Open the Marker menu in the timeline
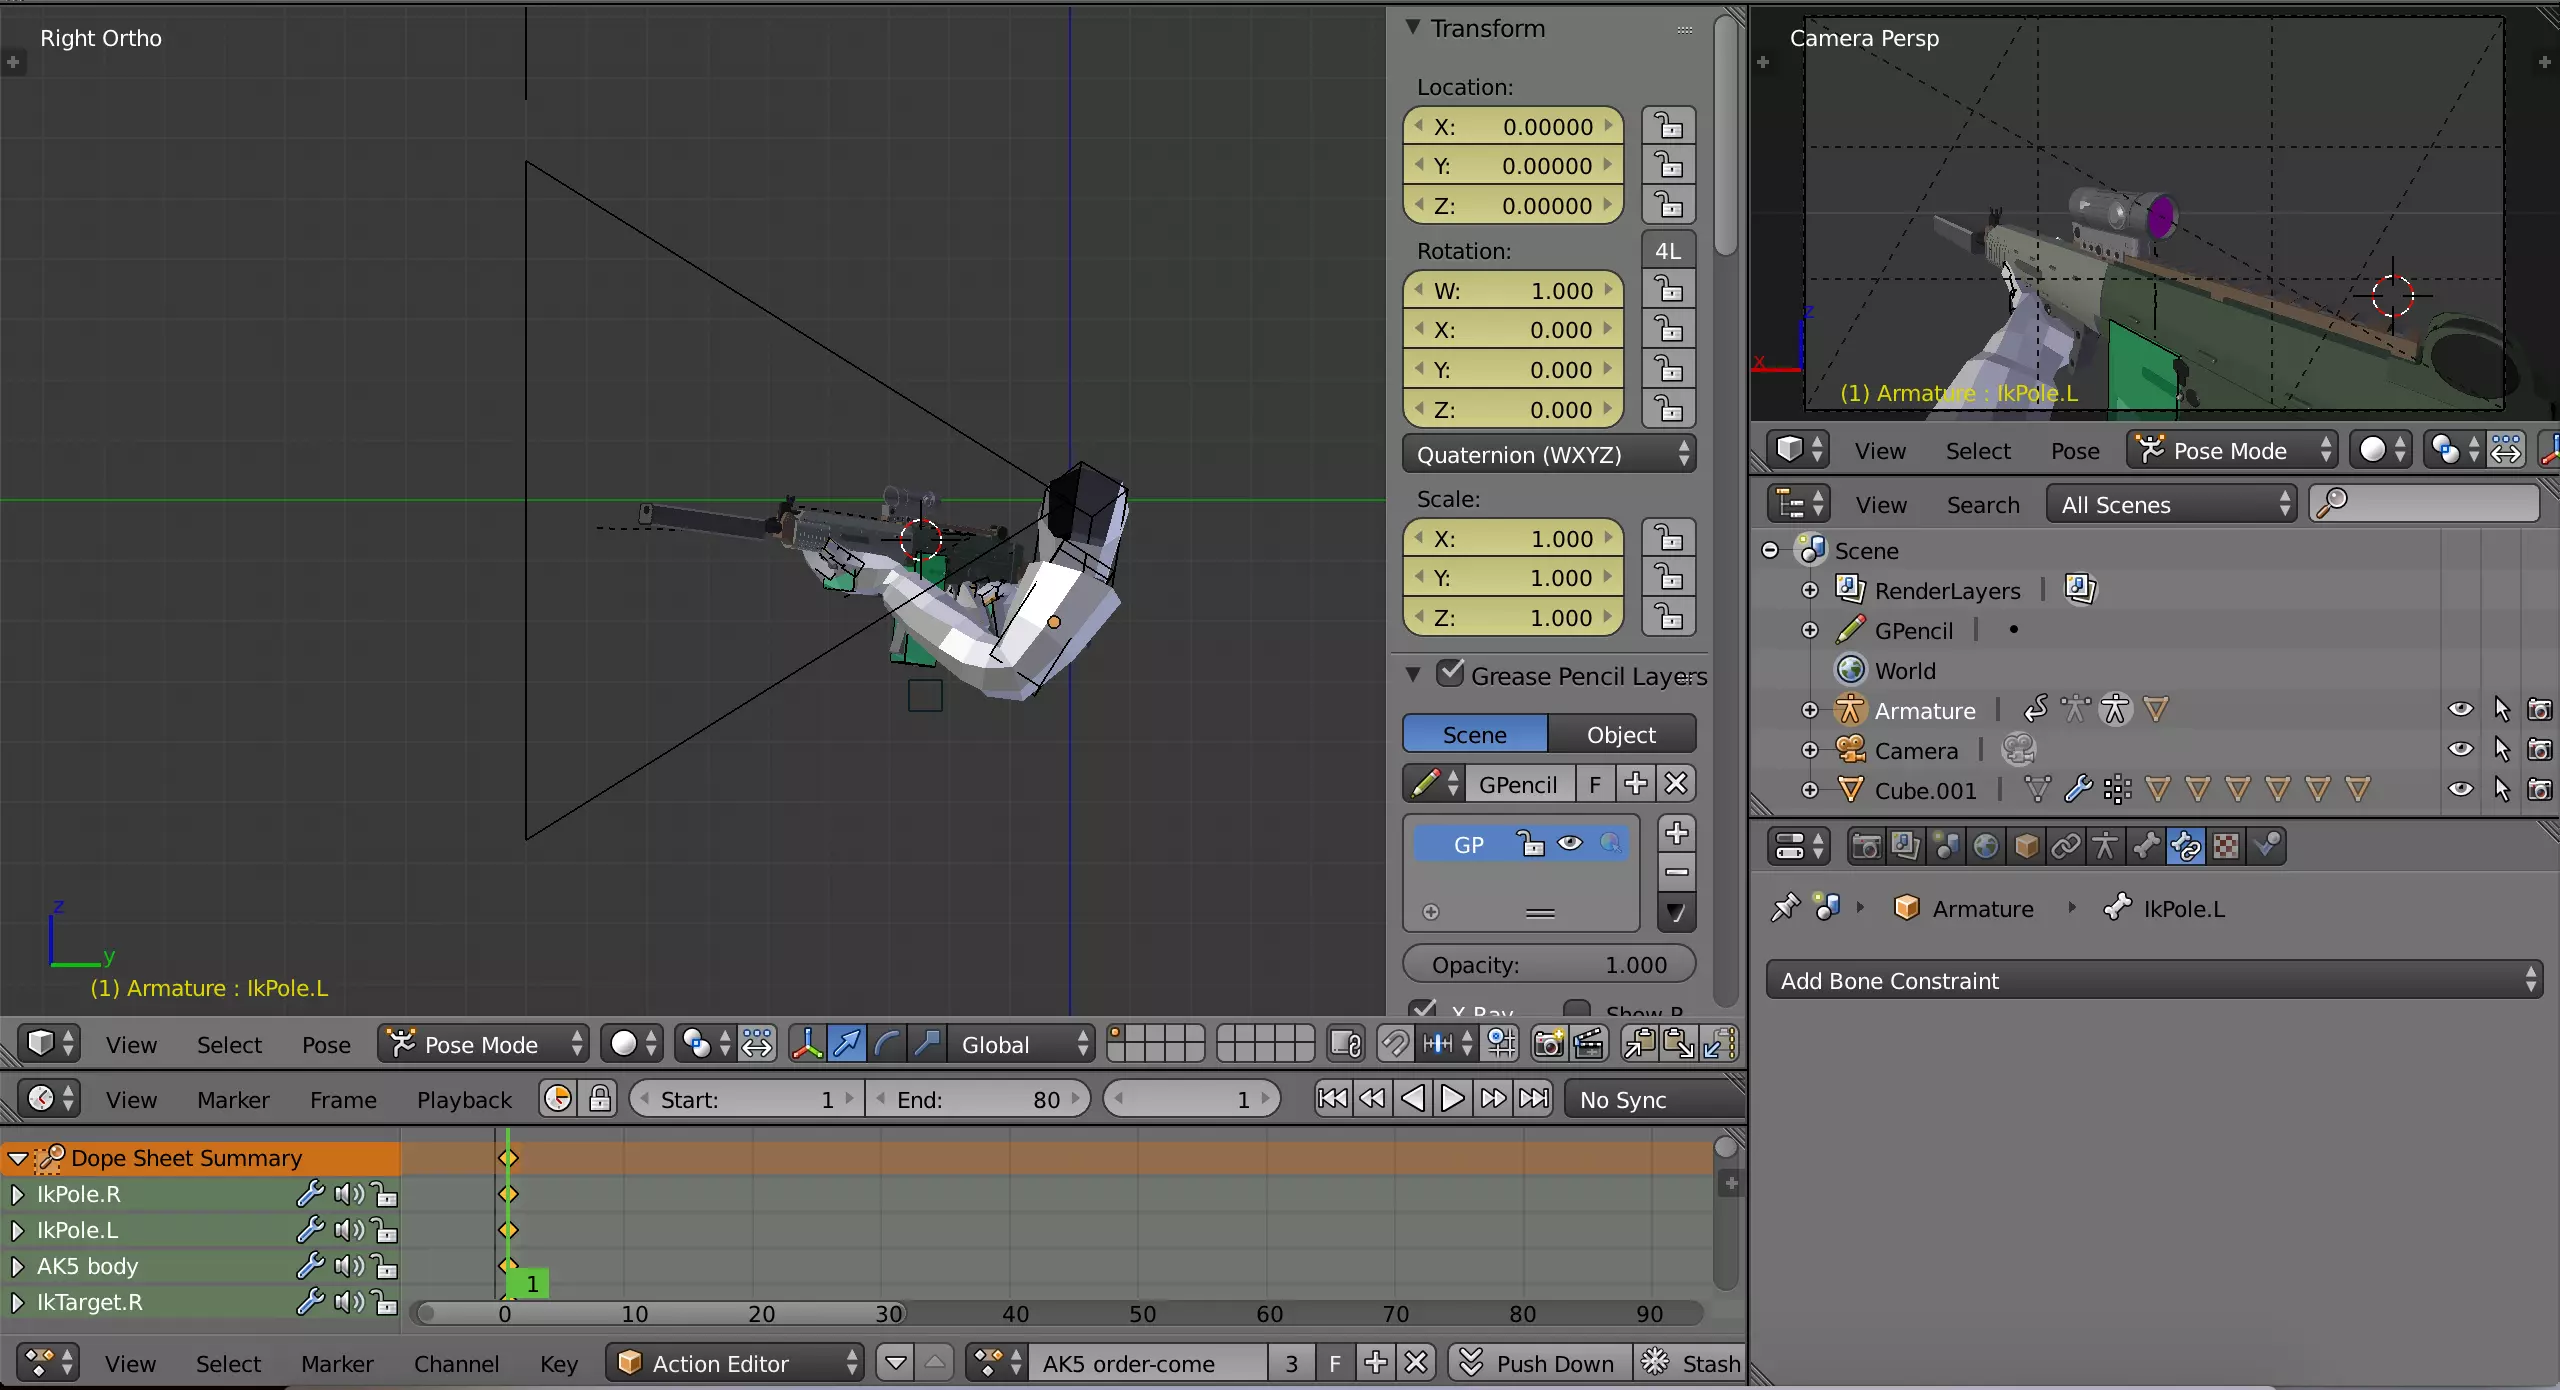This screenshot has width=2560, height=1390. (x=233, y=1100)
